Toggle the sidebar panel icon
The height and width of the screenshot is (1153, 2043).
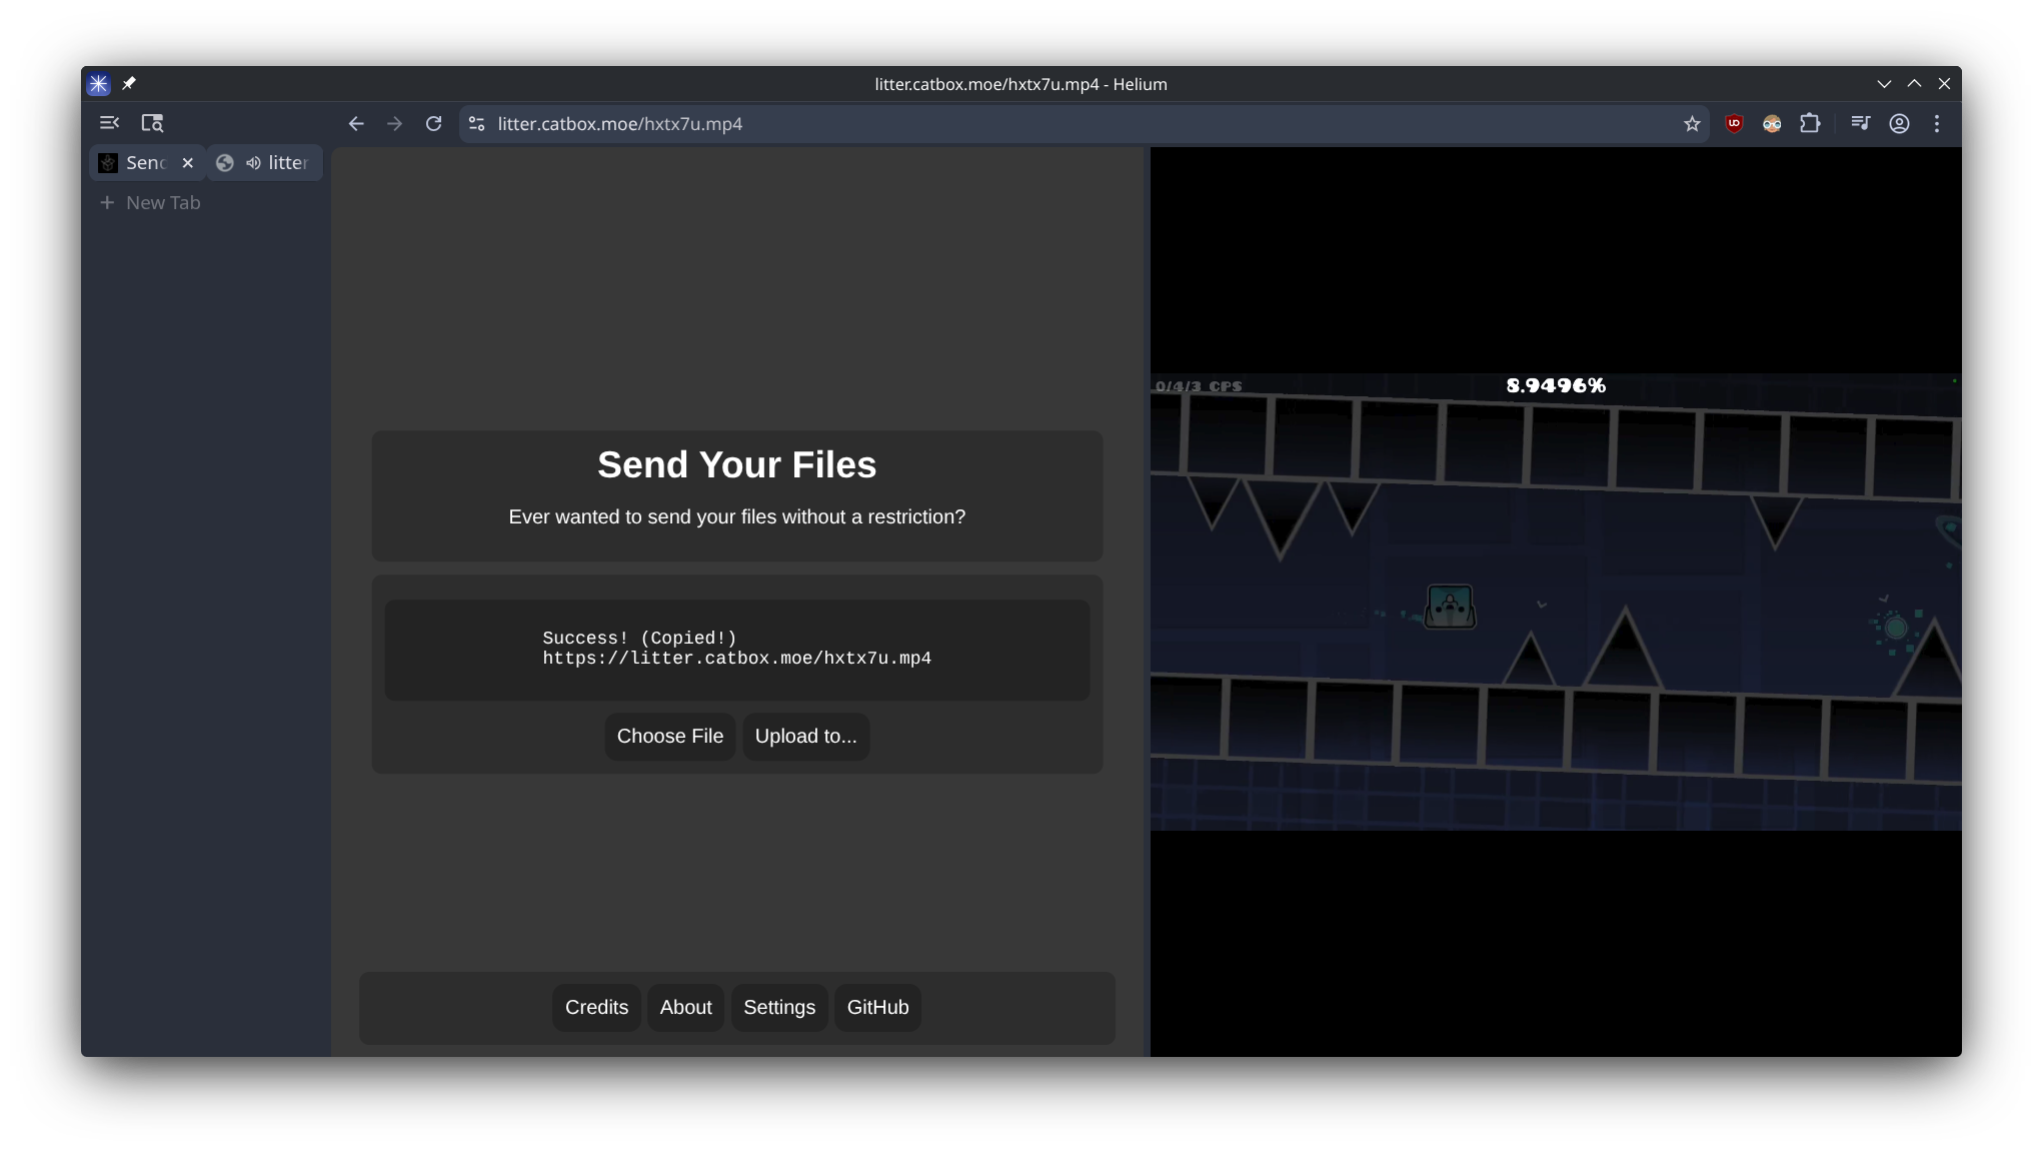(x=108, y=122)
